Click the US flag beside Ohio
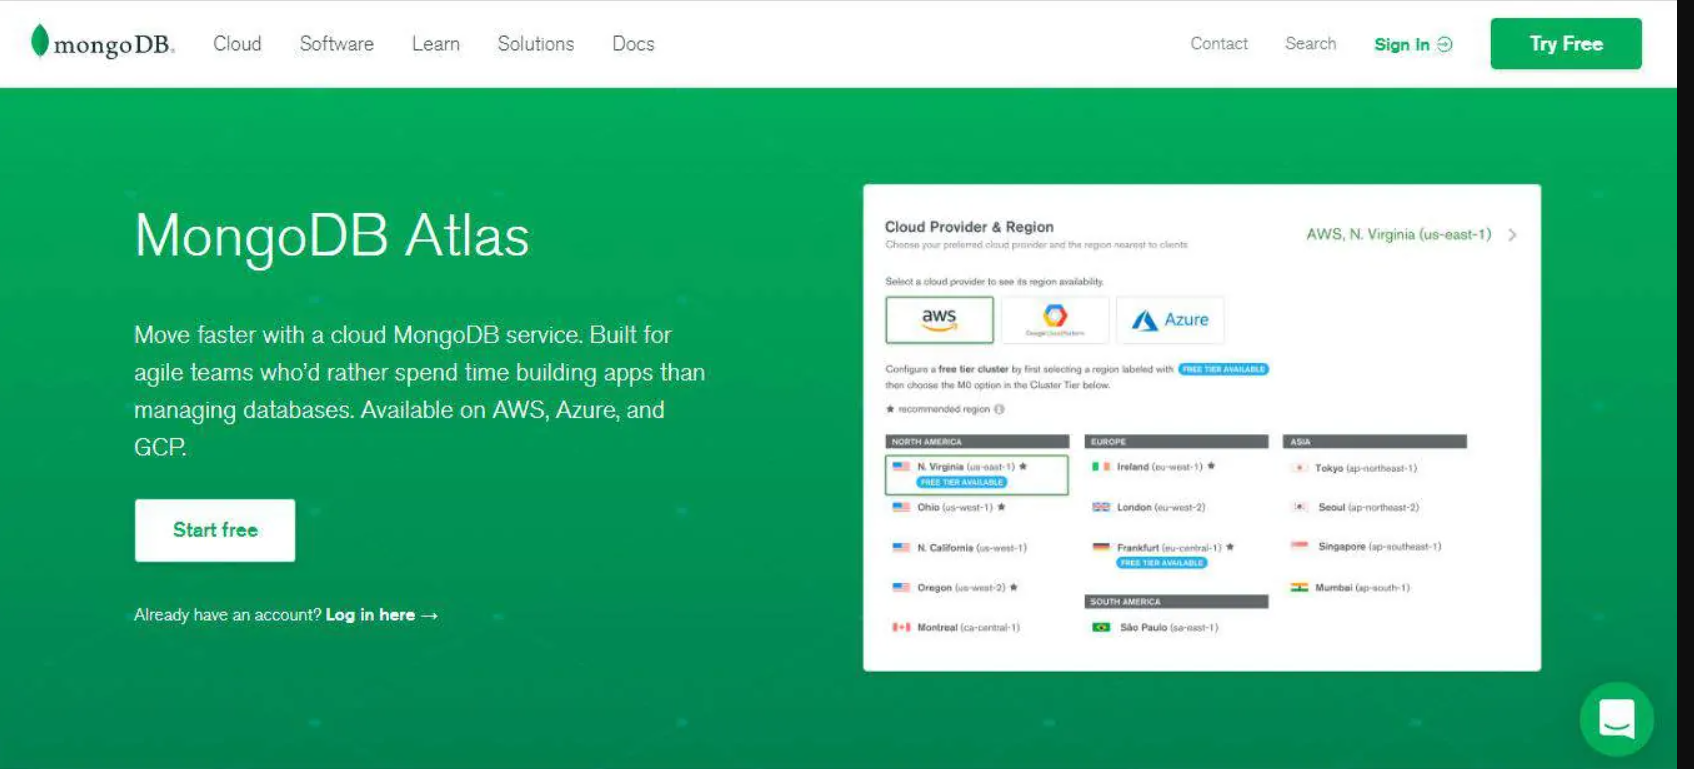The width and height of the screenshot is (1694, 769). pyautogui.click(x=901, y=507)
